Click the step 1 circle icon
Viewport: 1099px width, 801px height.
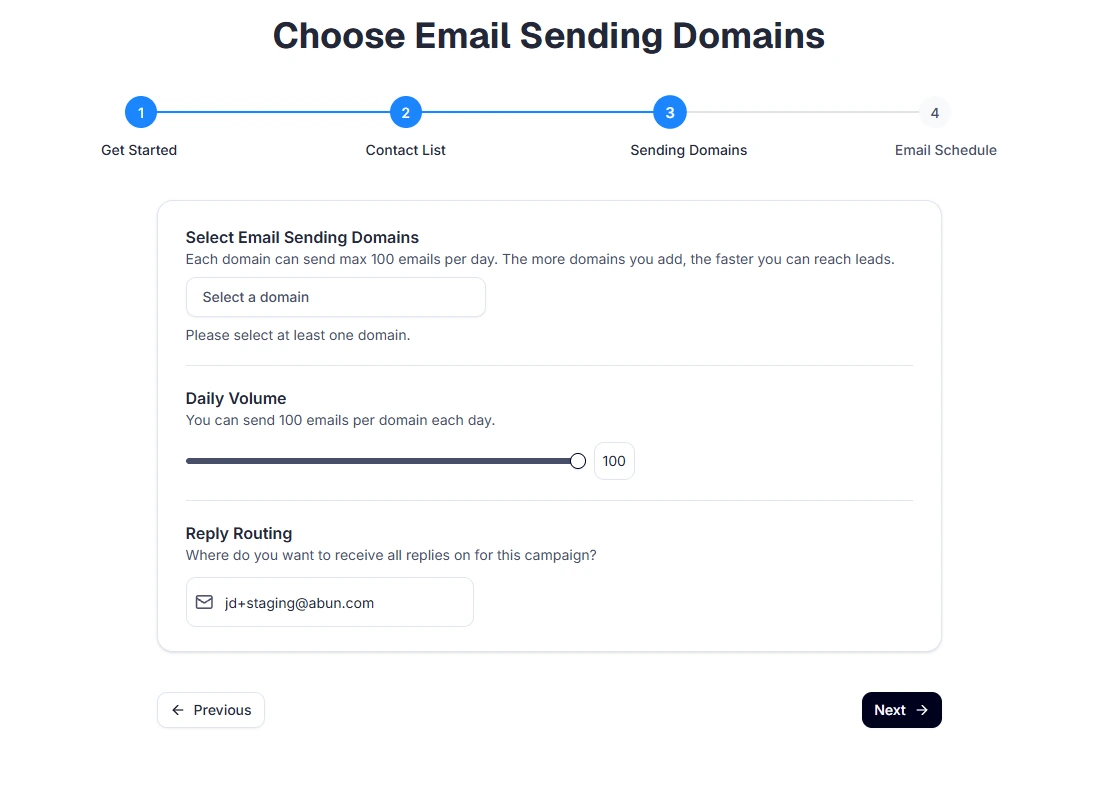[141, 113]
